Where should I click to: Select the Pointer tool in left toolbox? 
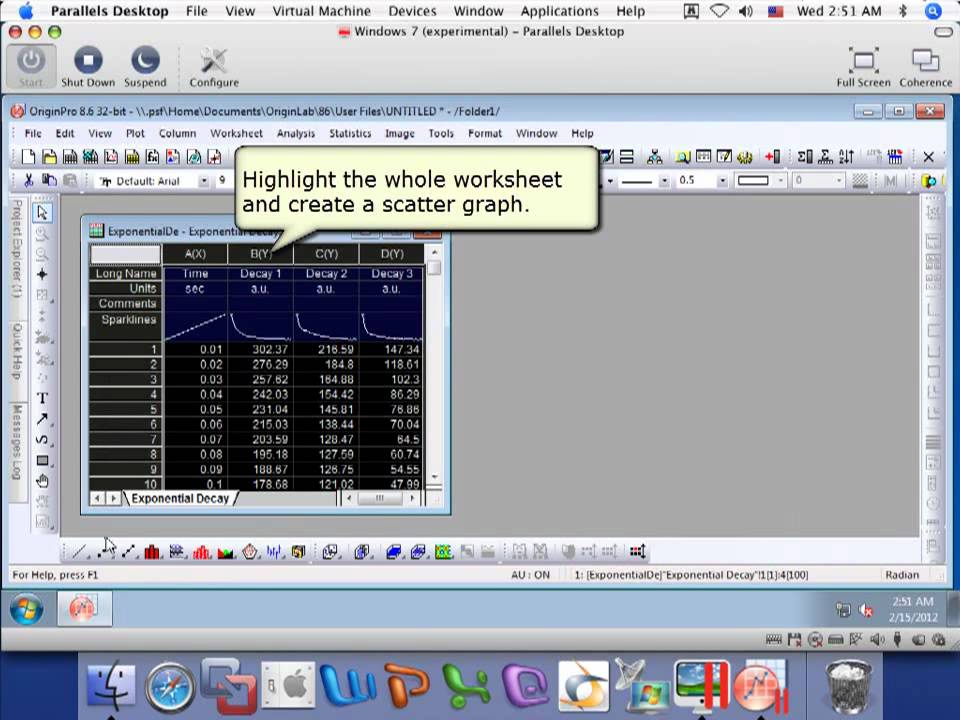coord(42,212)
